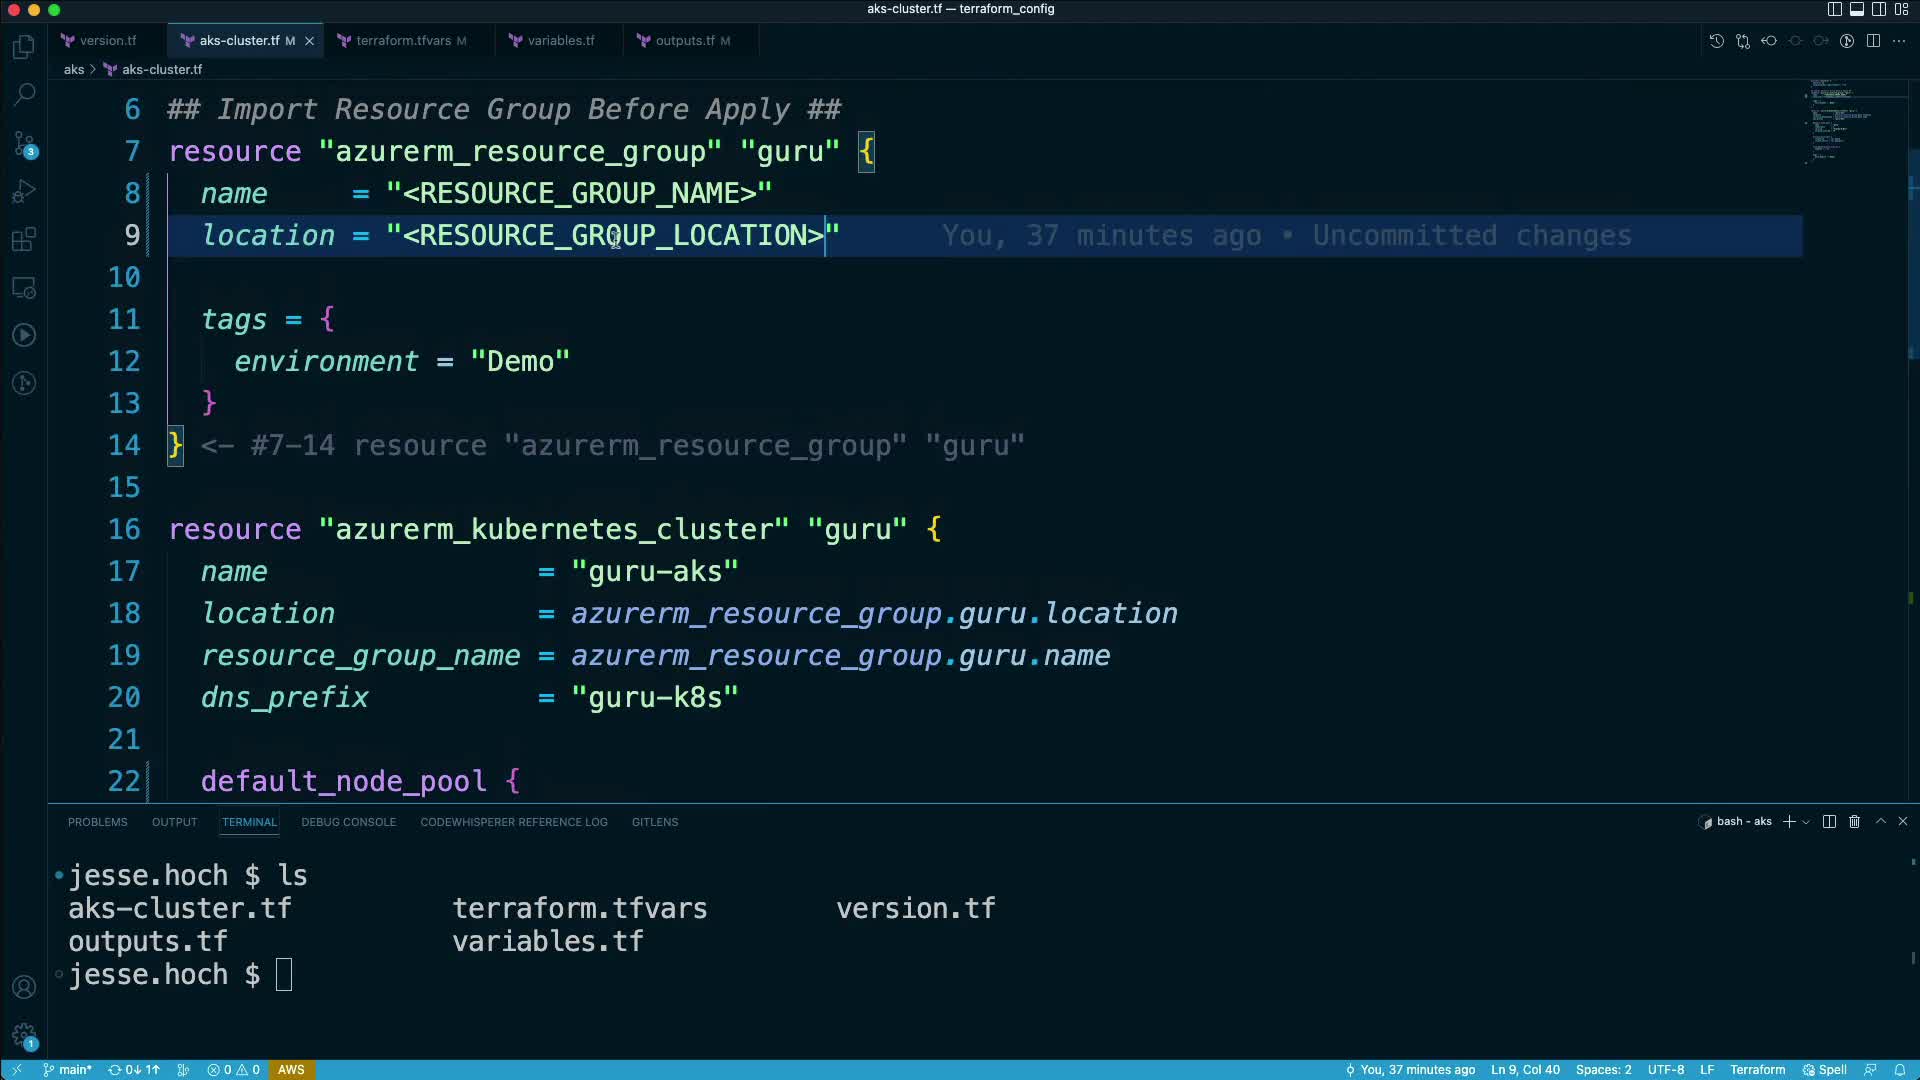Switch to the PROBLEMS panel tab

[97, 822]
